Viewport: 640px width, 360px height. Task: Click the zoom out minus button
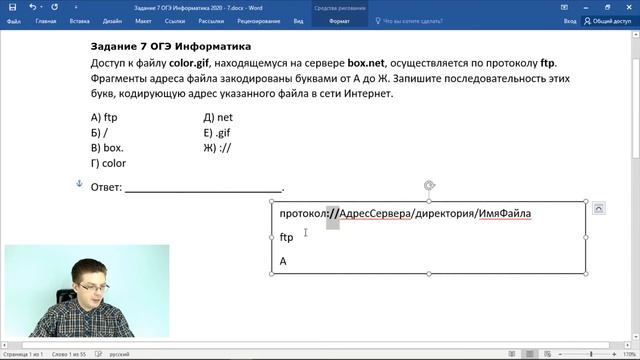560,354
